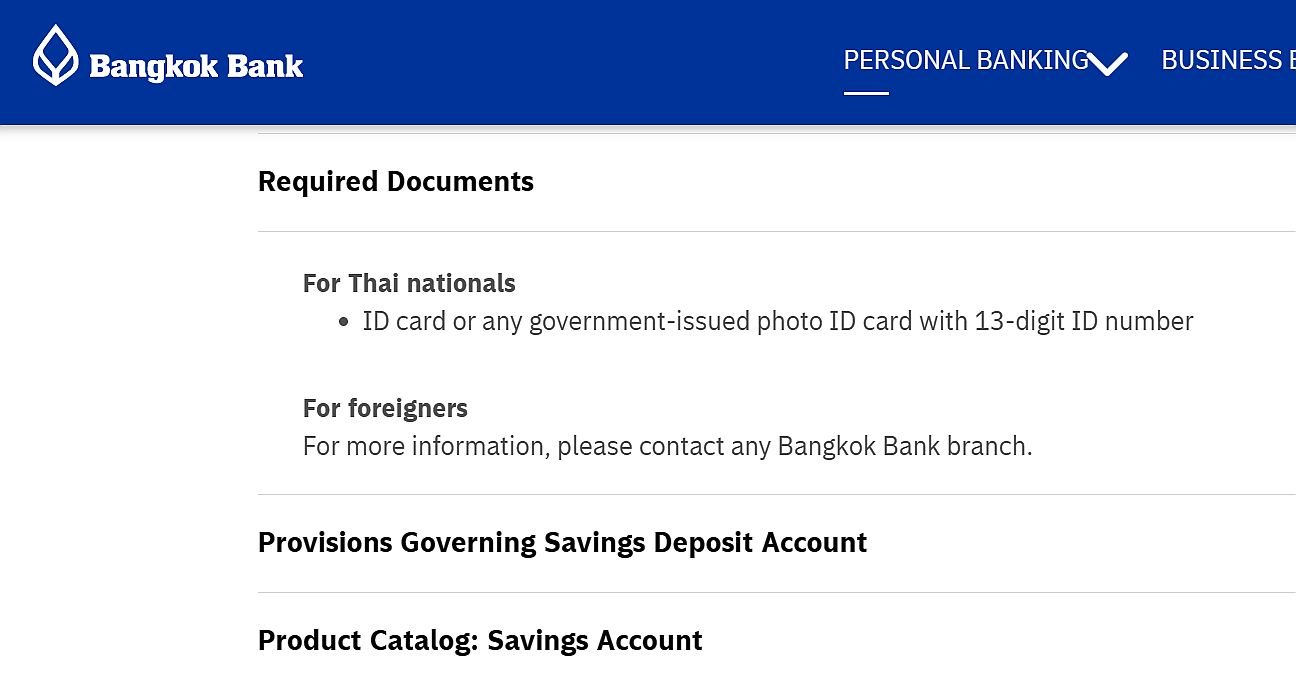
Task: Click the For foreigners heading
Action: 385,409
